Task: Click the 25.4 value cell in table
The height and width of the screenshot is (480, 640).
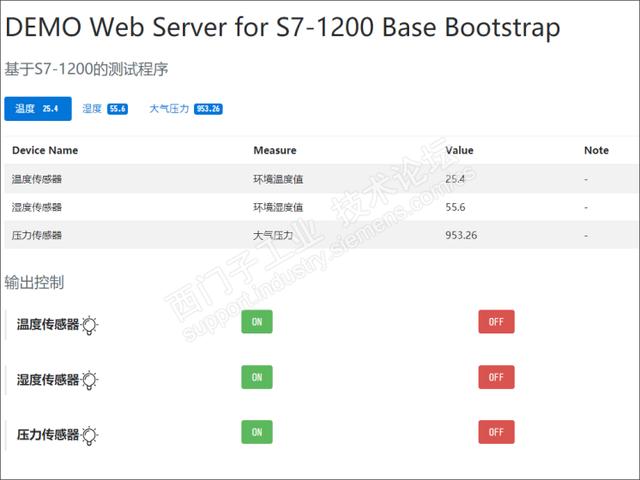Action: (455, 179)
